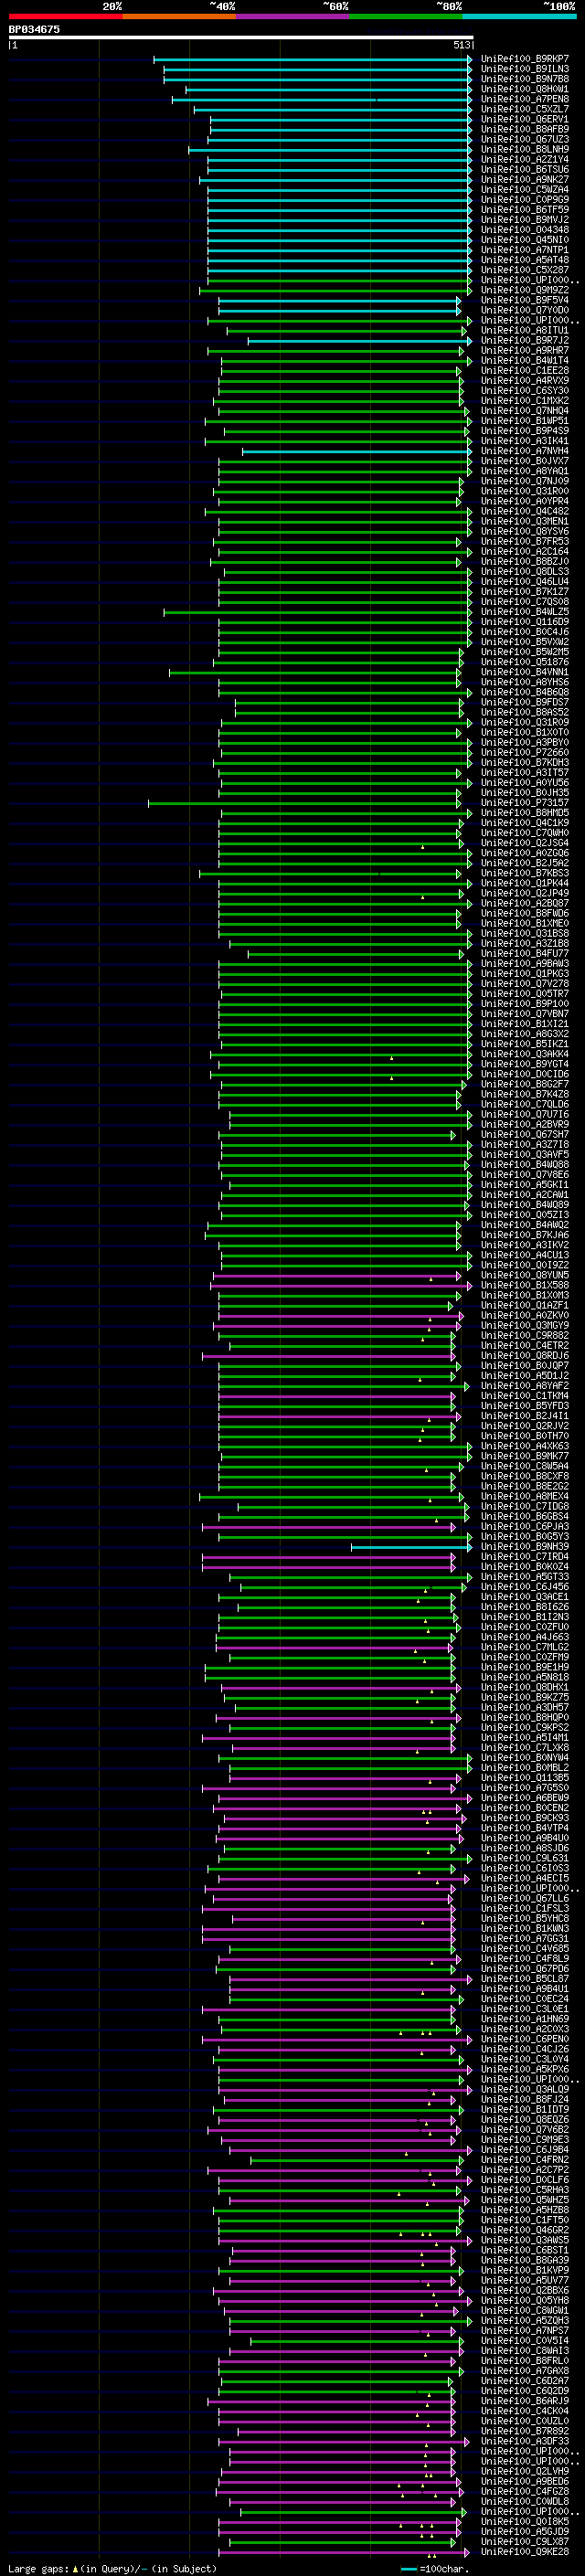Select the label UniRef100_B9F5V4
Screen dimensions: 585x2576
coord(525,300)
